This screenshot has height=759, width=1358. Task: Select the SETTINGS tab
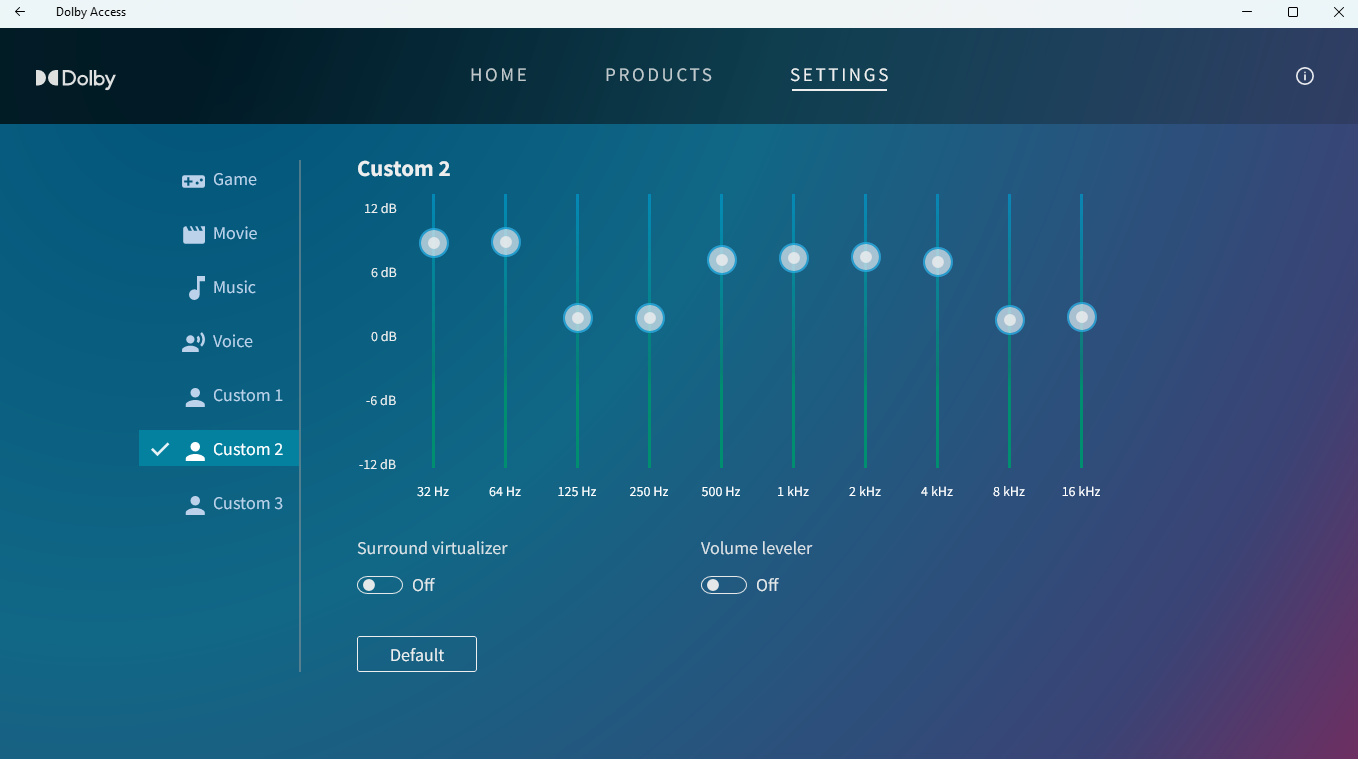click(x=840, y=75)
